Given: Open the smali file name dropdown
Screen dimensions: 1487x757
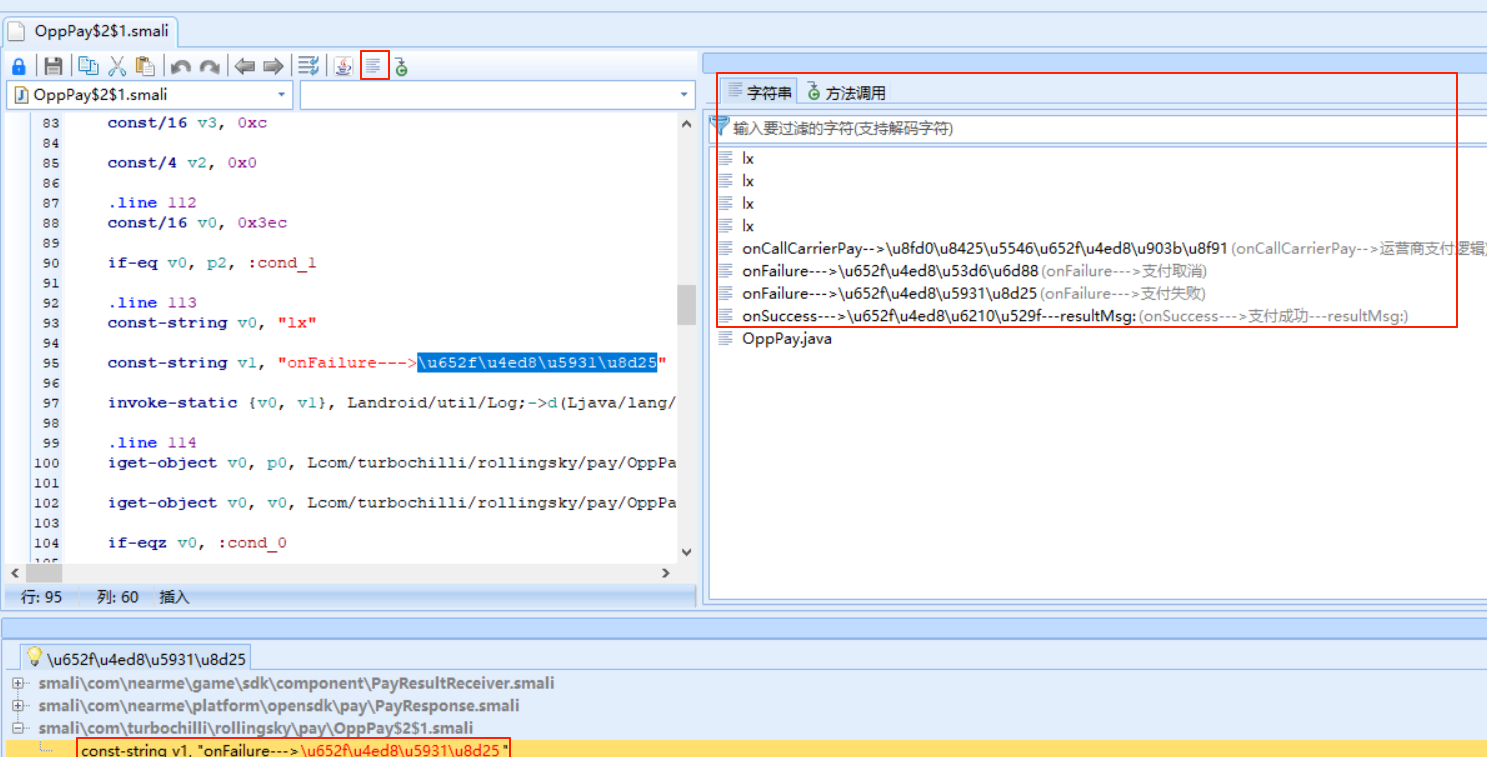Looking at the screenshot, I should [x=281, y=94].
